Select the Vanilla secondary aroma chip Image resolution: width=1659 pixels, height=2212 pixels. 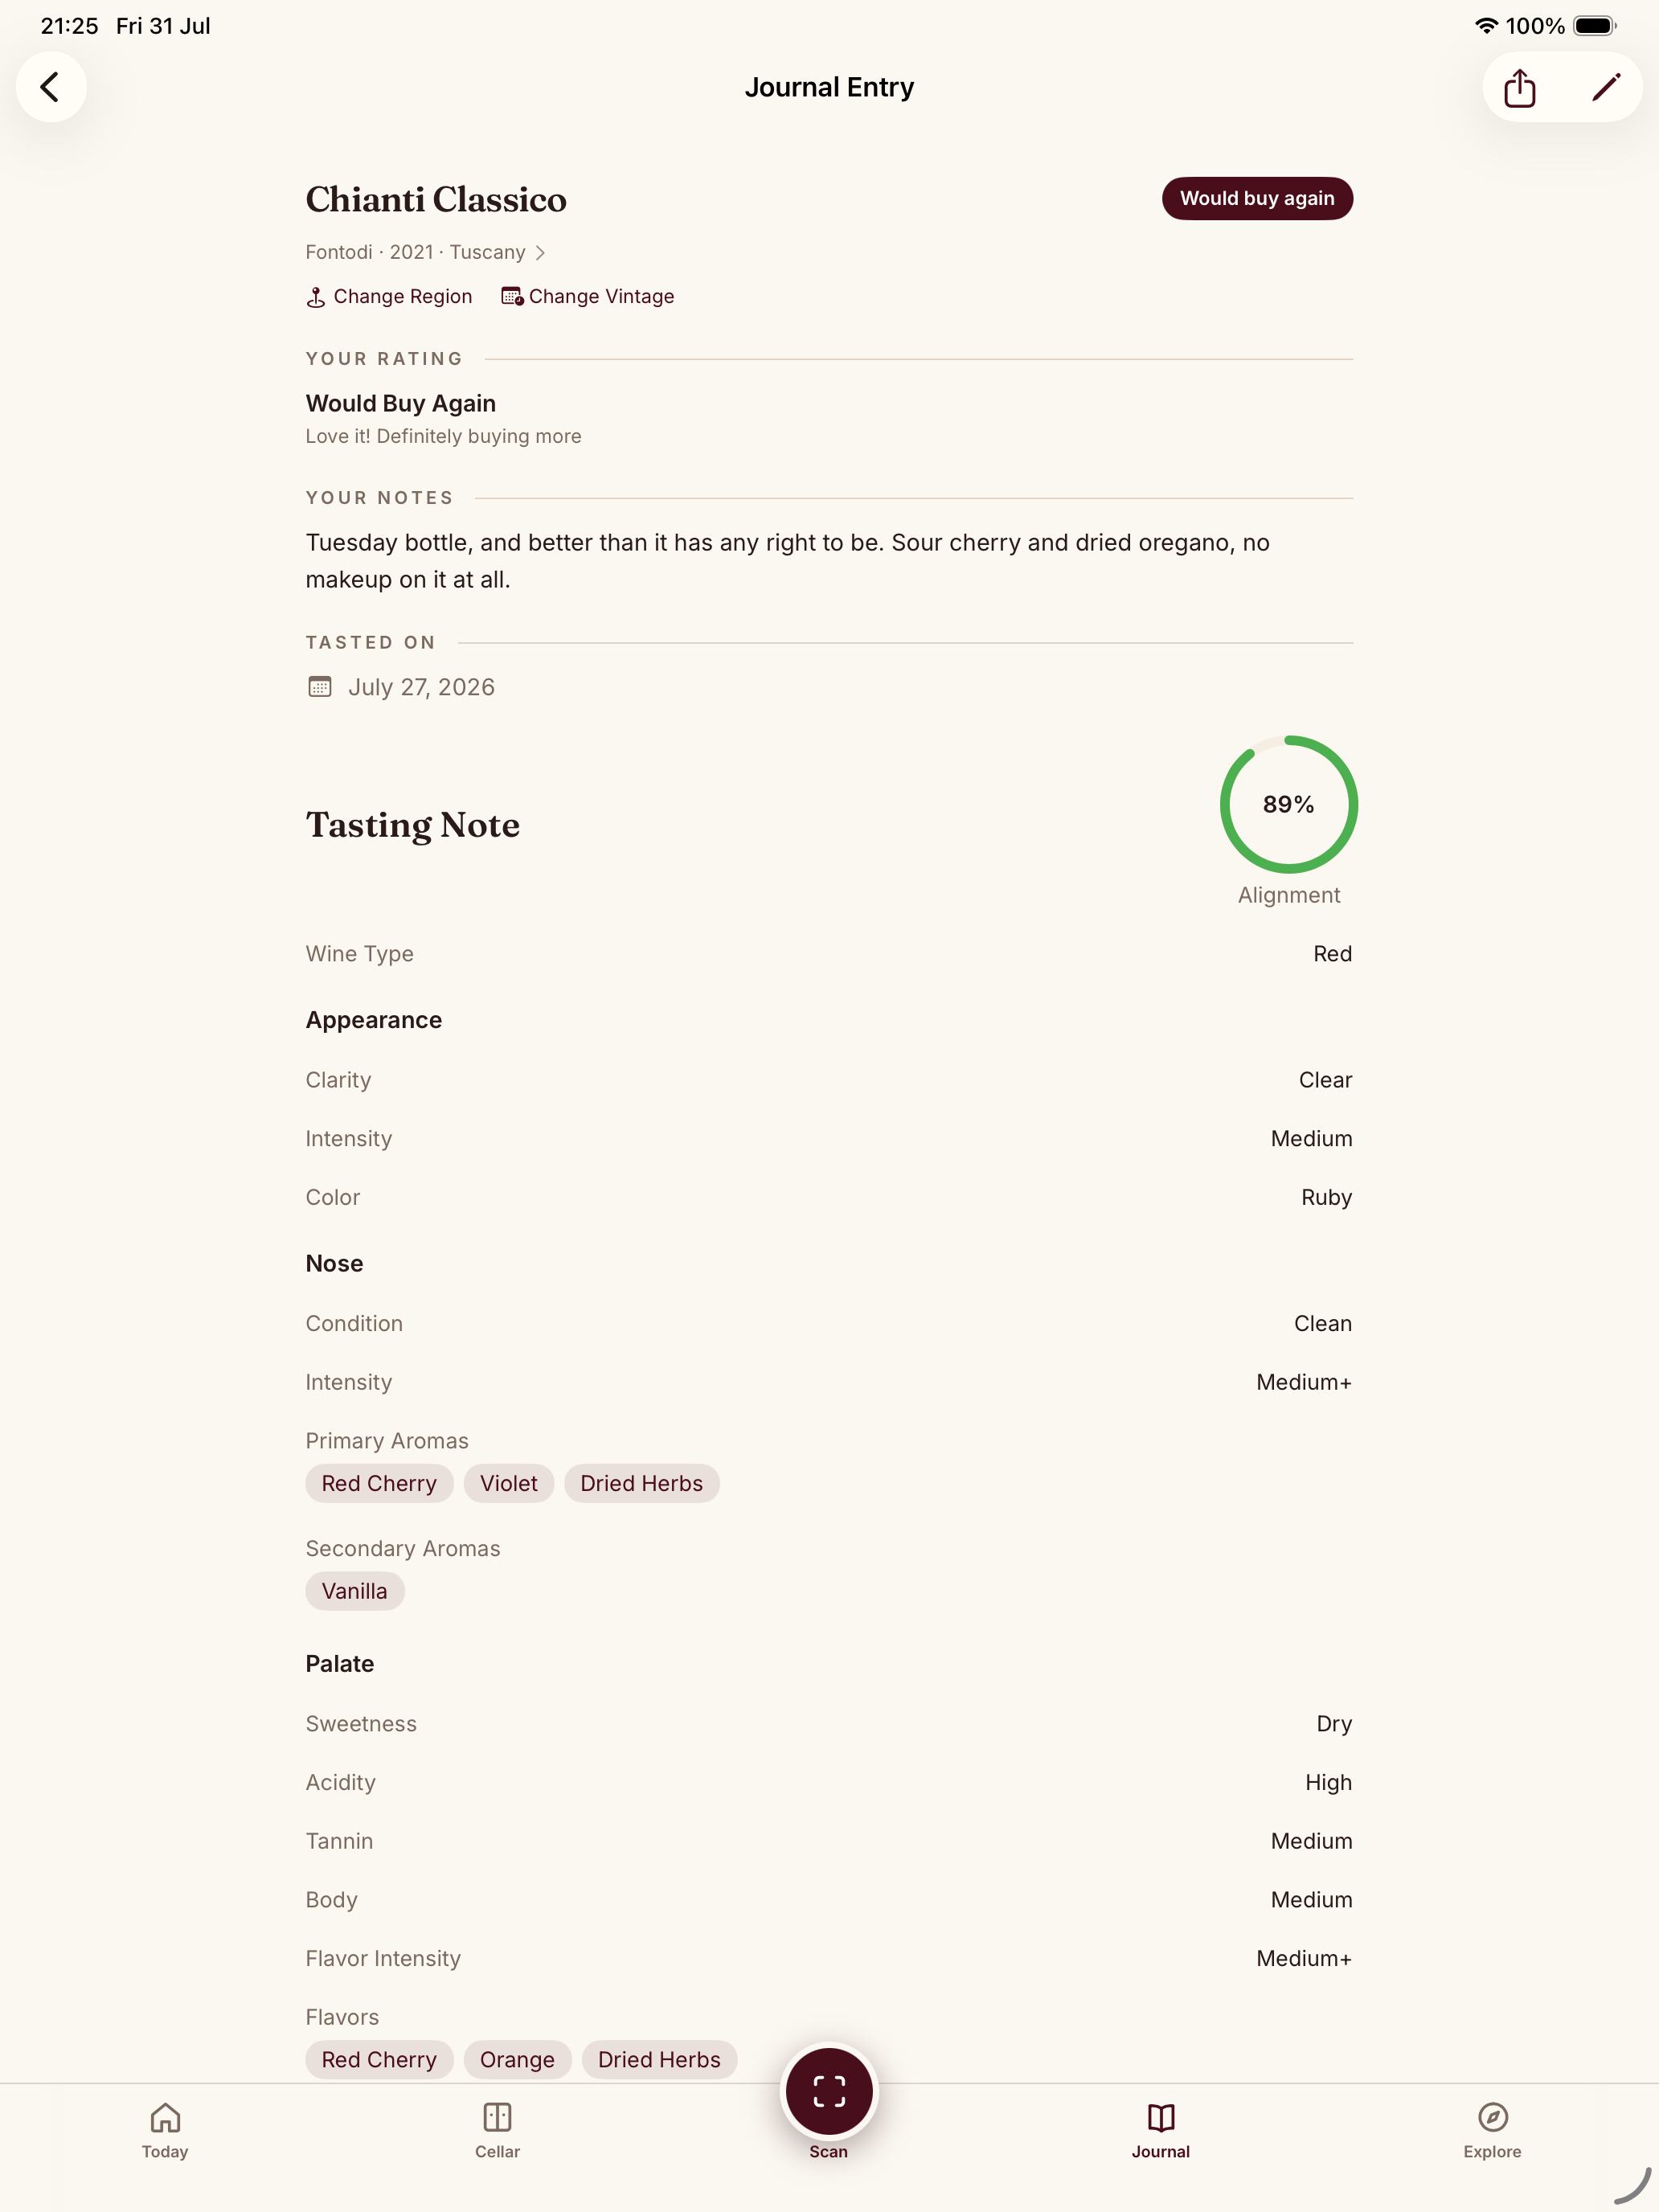click(x=355, y=1591)
